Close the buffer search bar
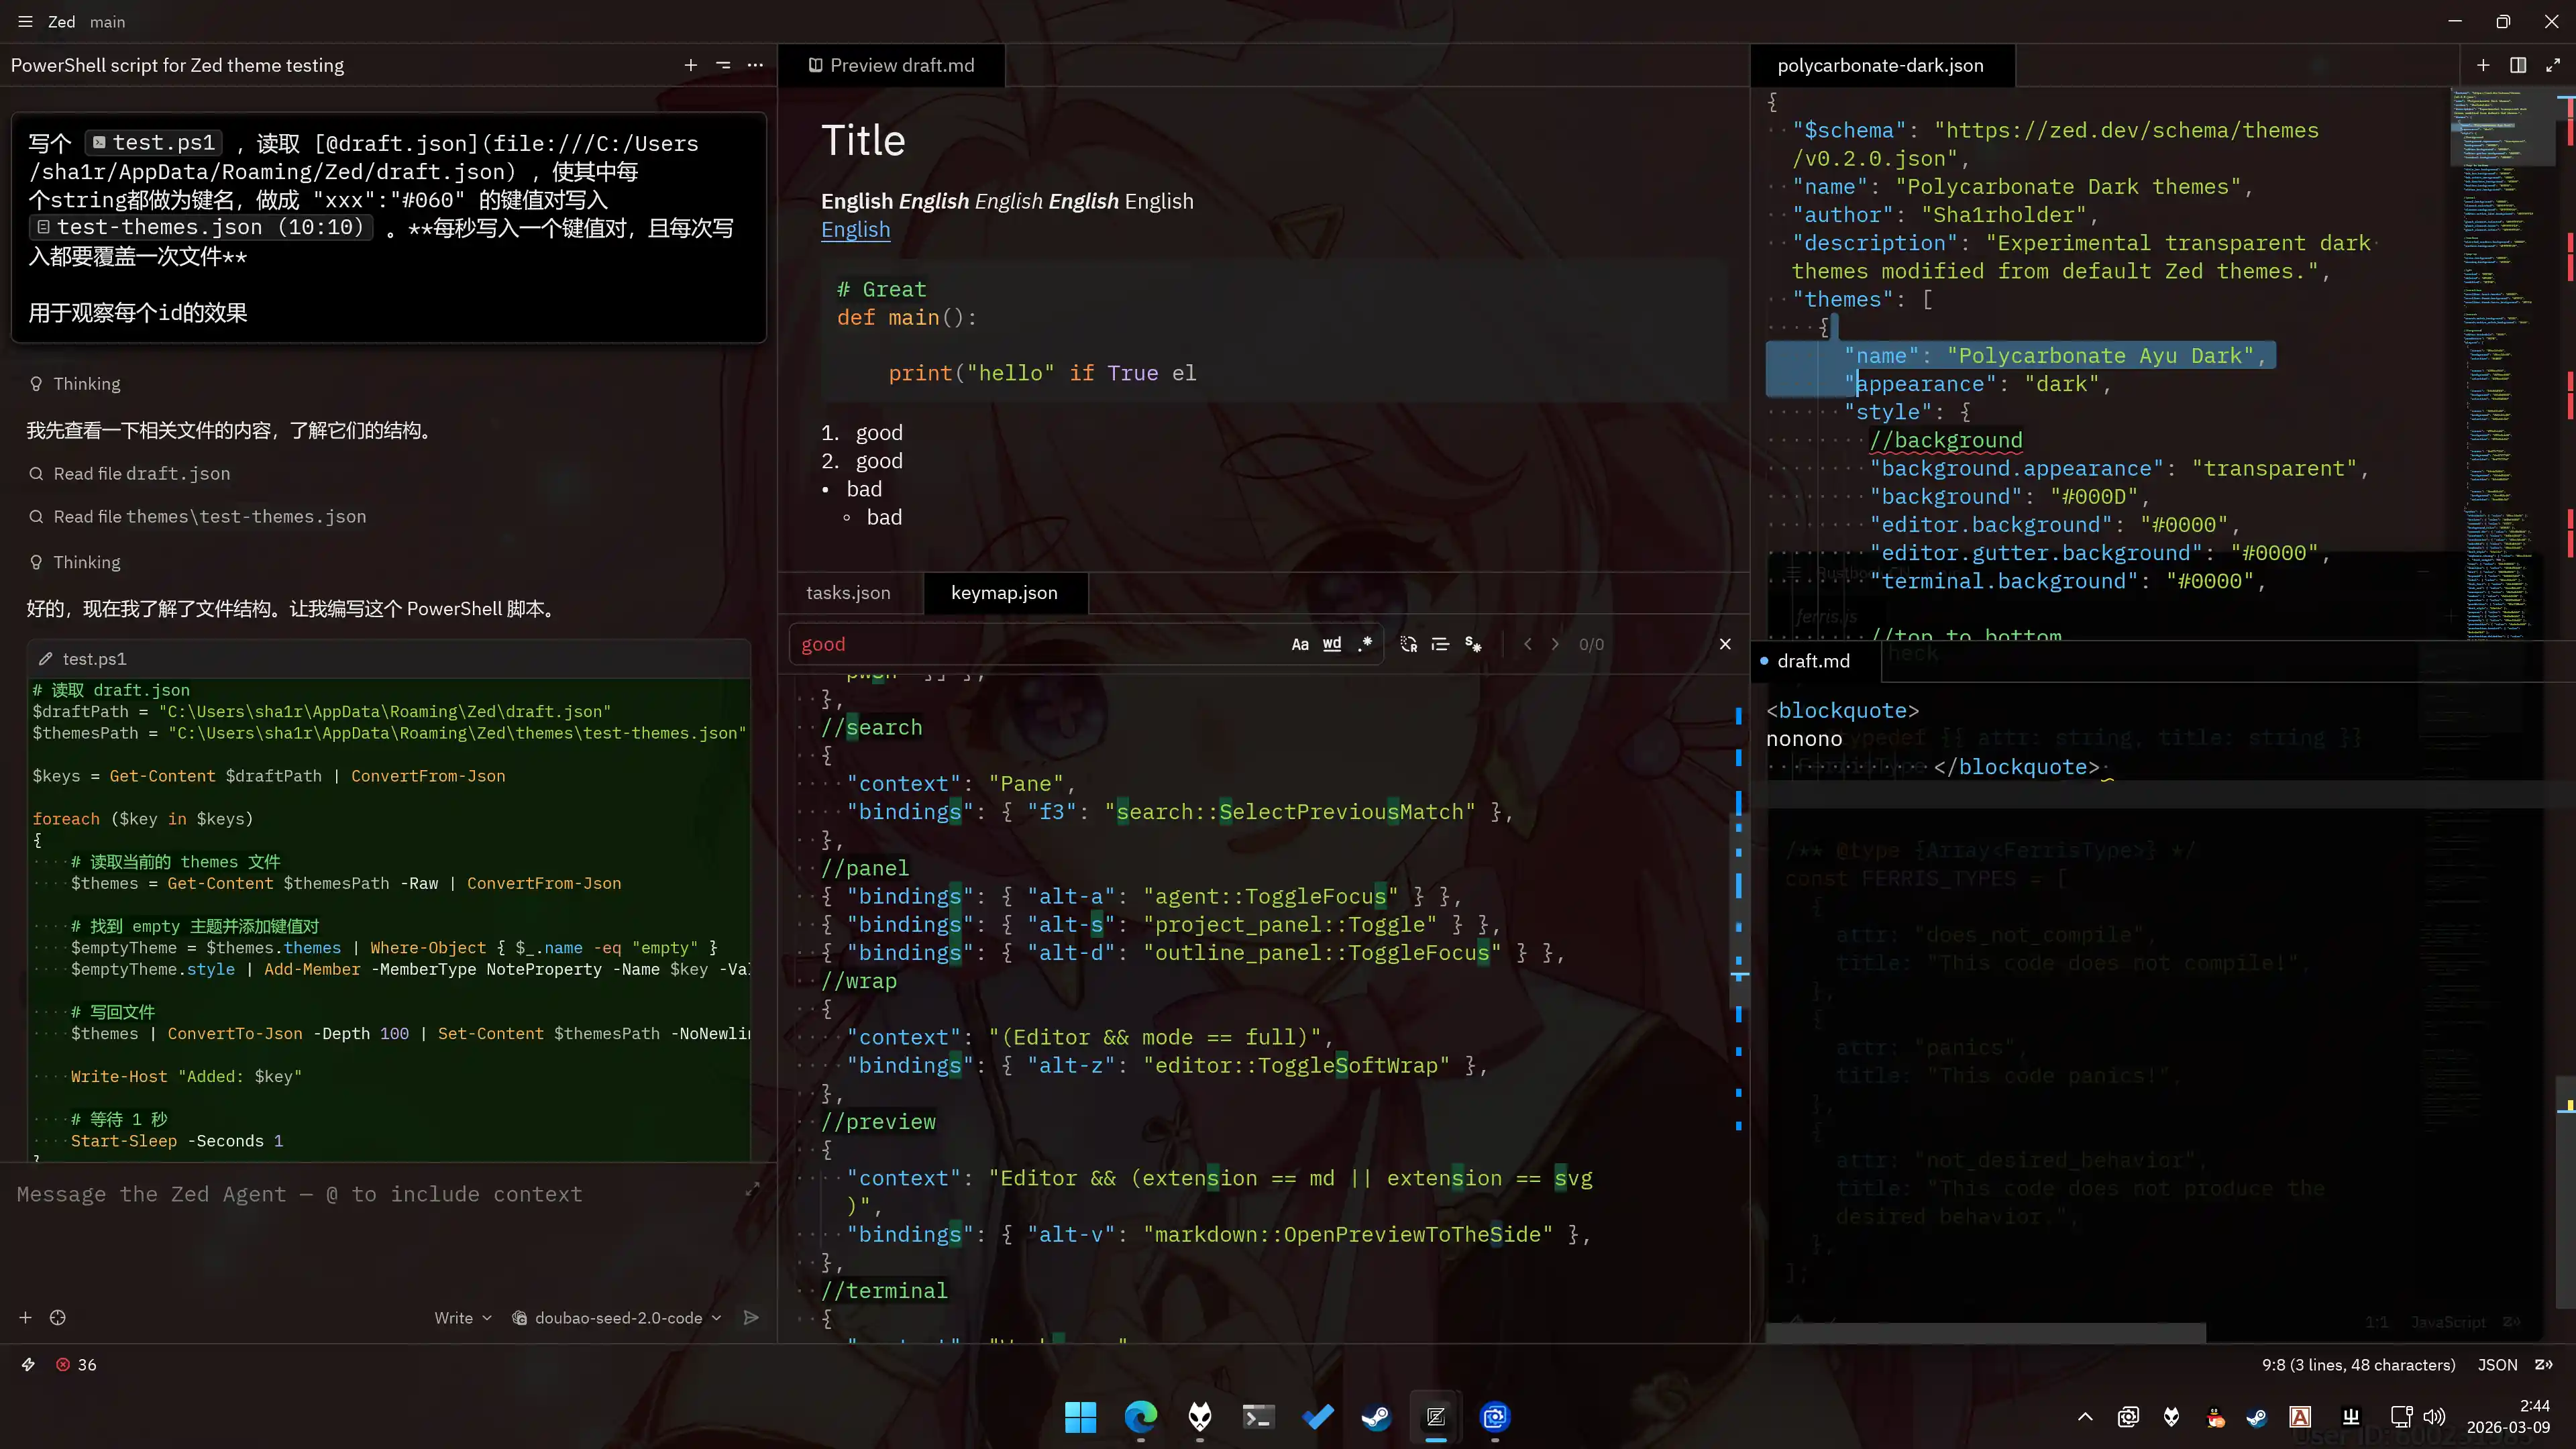 pyautogui.click(x=1725, y=644)
